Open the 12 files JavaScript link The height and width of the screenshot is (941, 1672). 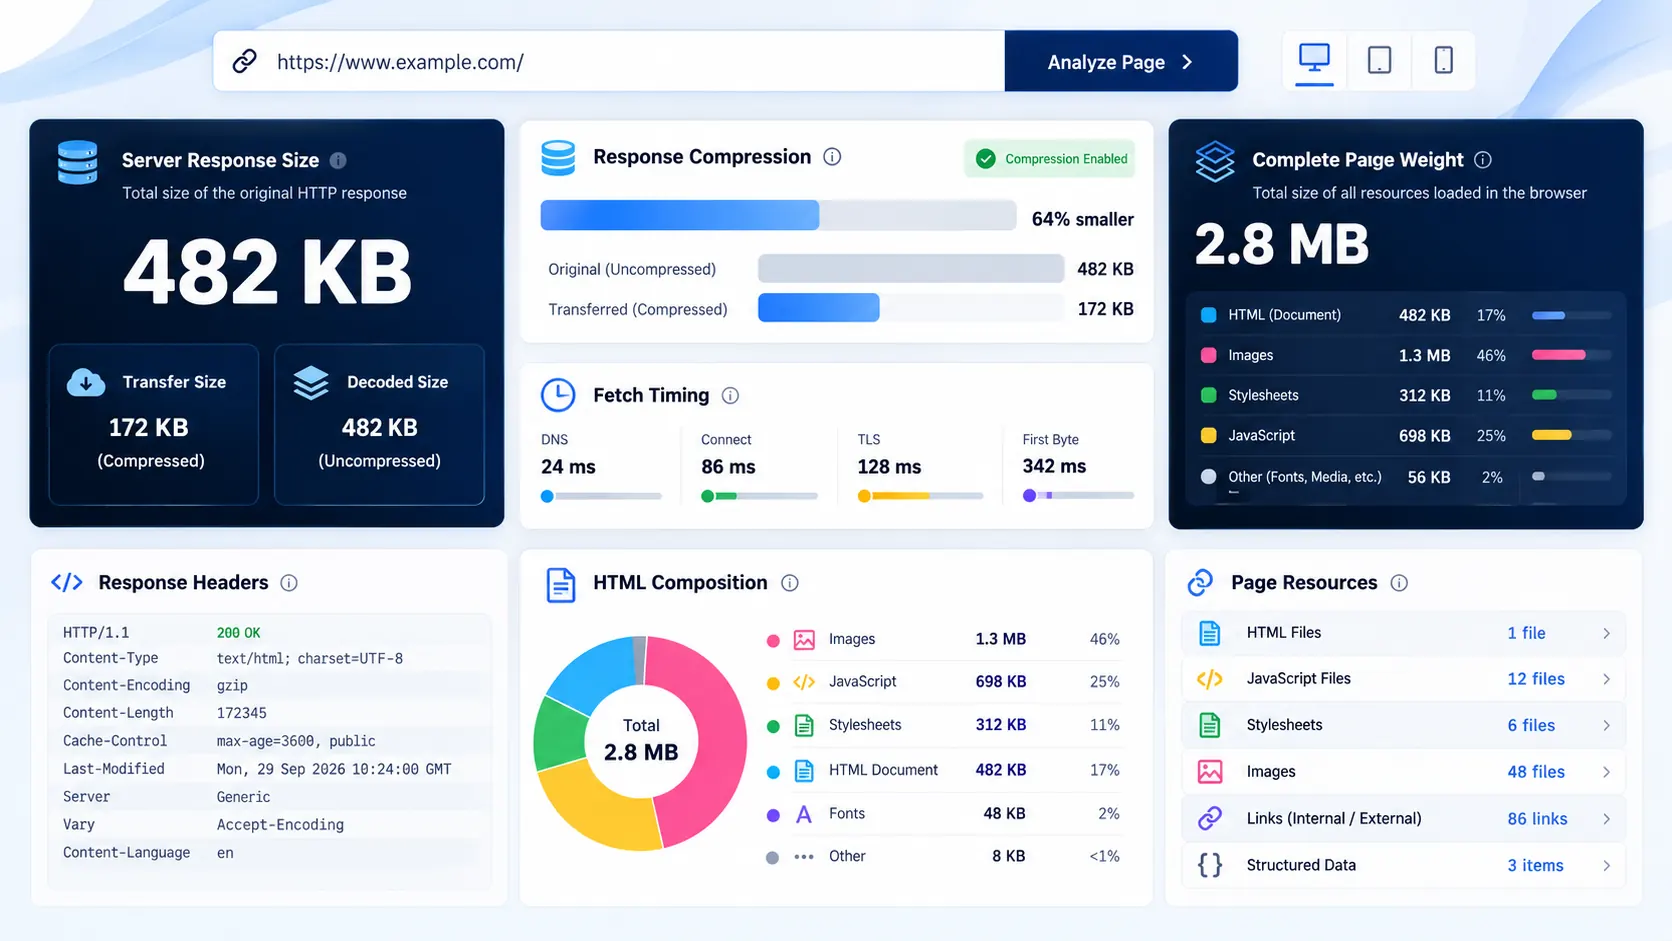[x=1536, y=679]
